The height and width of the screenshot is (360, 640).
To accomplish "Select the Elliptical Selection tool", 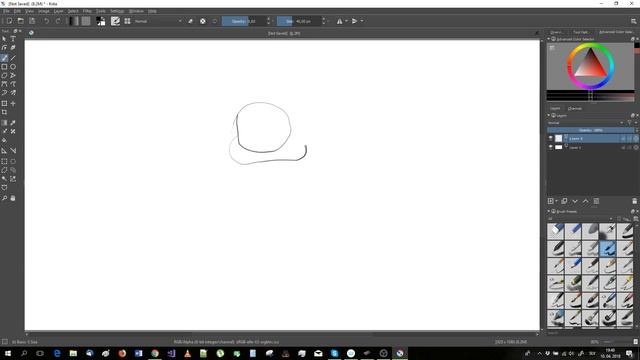I will click(13, 161).
